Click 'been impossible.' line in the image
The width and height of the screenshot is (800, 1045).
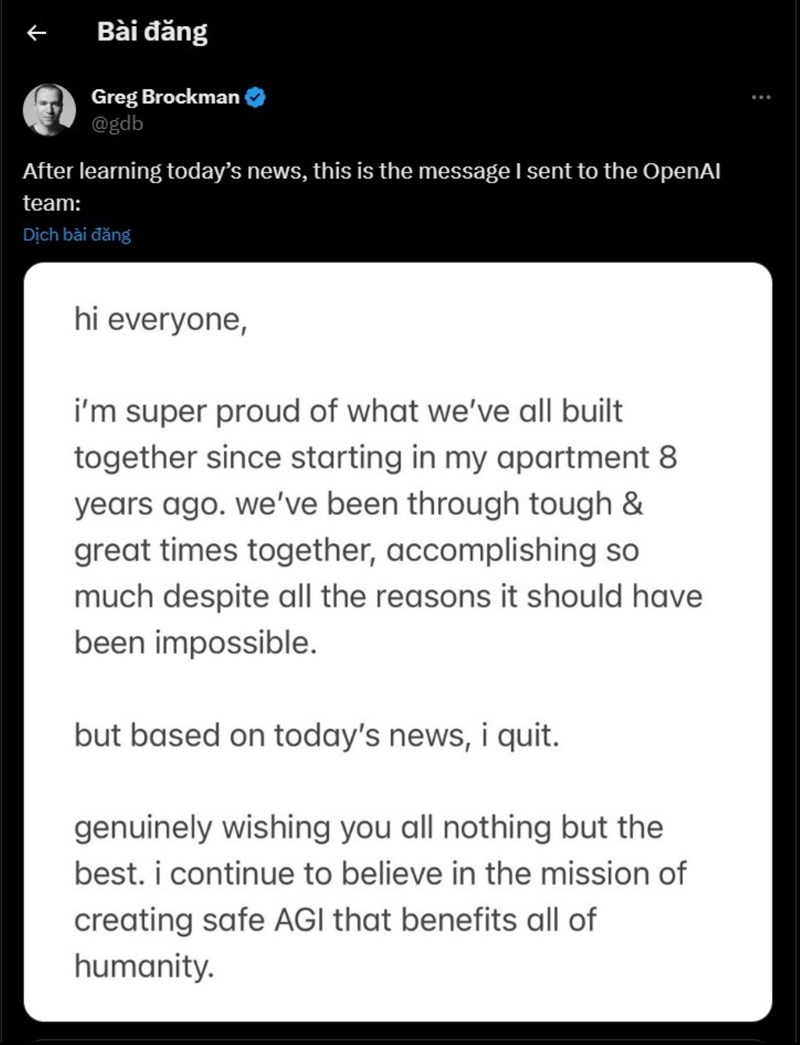click(195, 644)
